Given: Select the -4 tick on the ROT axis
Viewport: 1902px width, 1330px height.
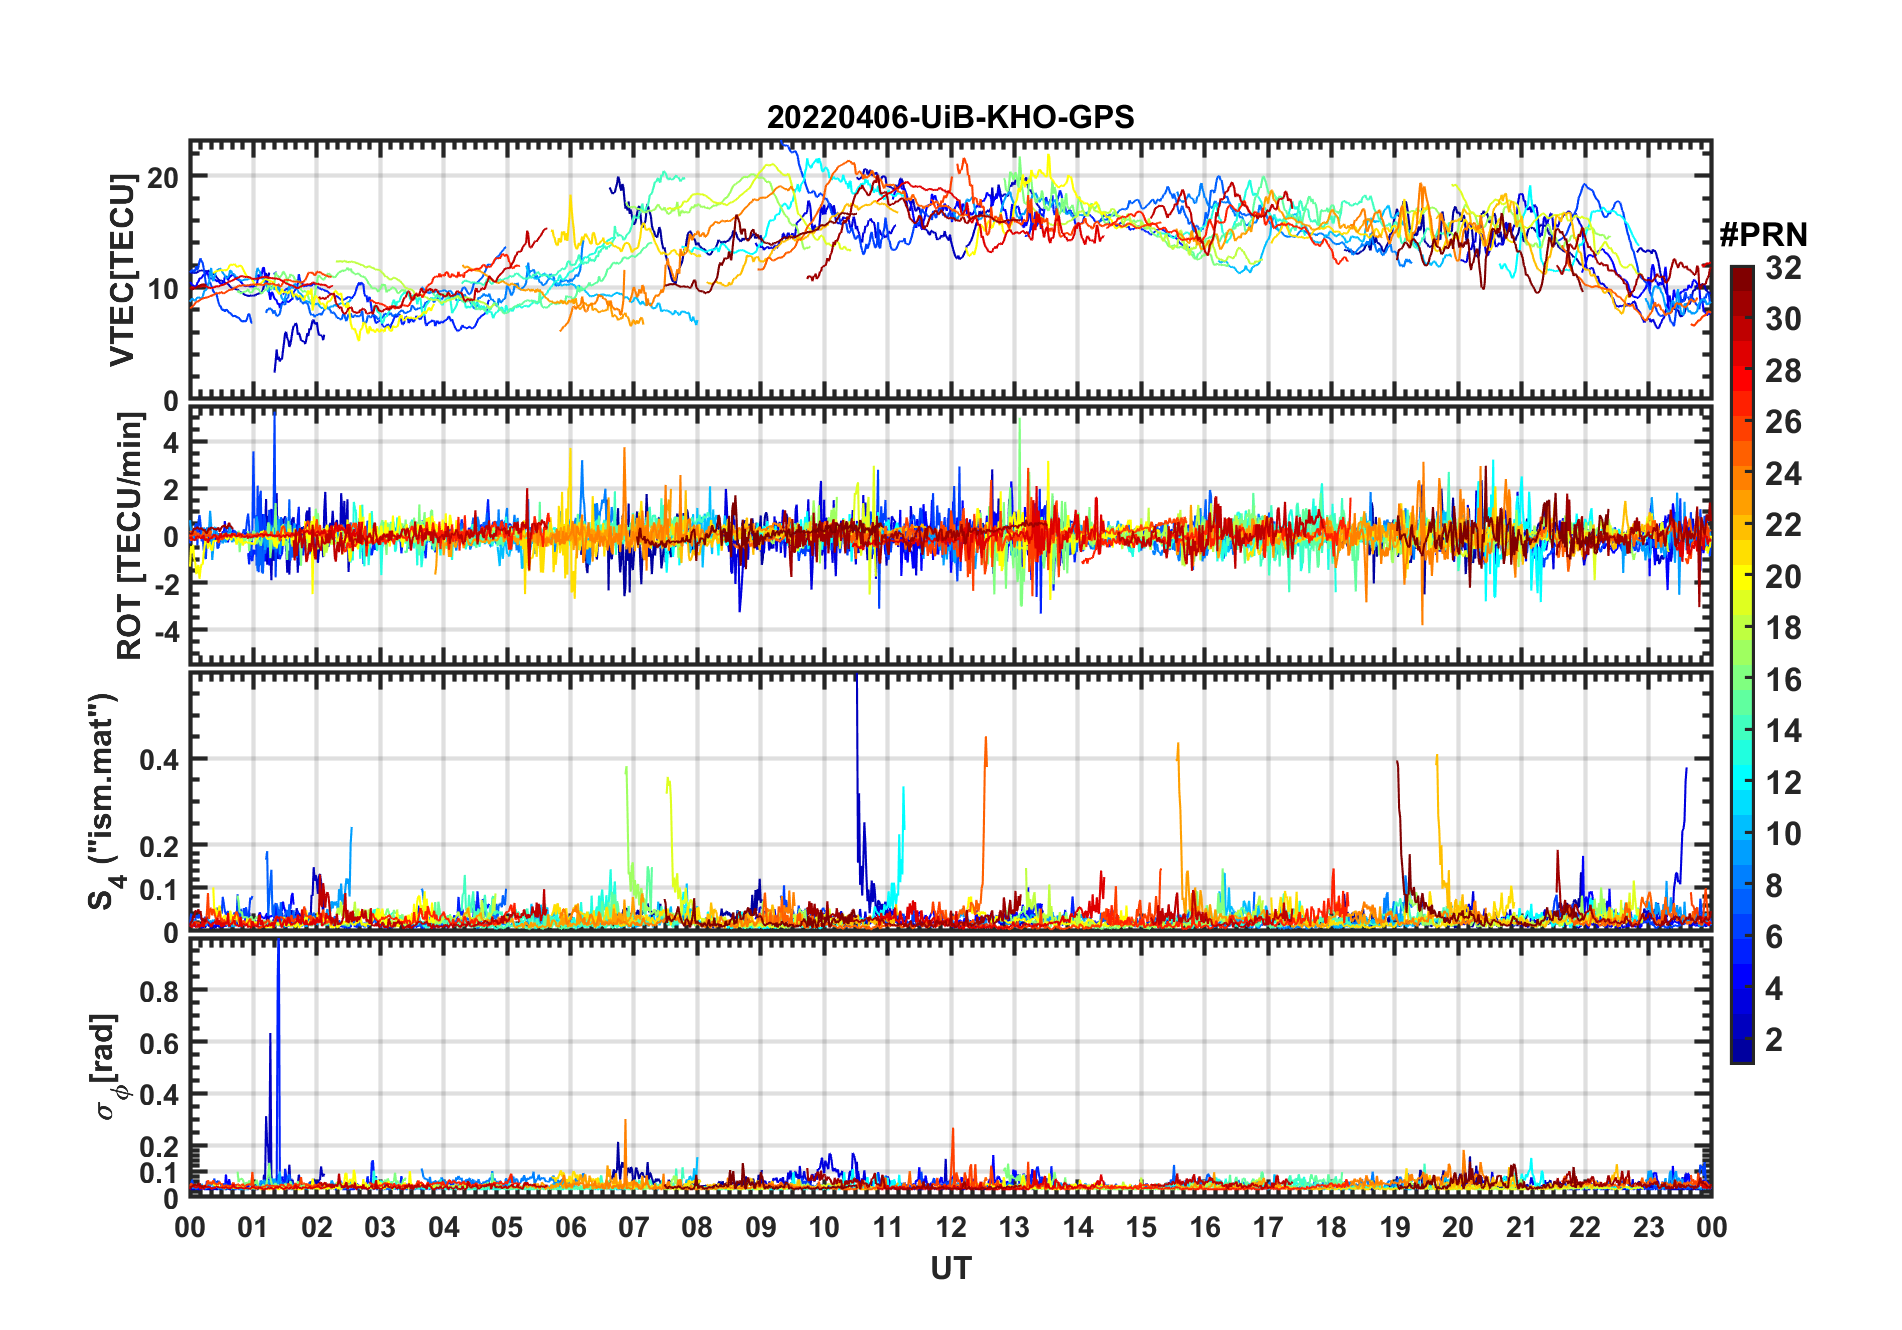Looking at the screenshot, I should point(166,631).
